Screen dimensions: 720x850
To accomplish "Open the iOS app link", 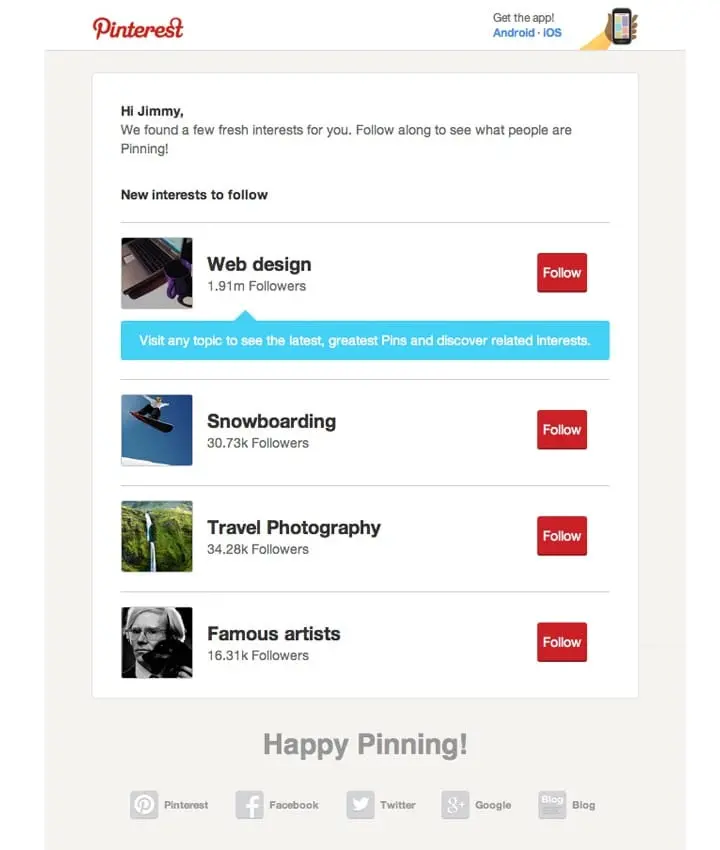I will [552, 33].
